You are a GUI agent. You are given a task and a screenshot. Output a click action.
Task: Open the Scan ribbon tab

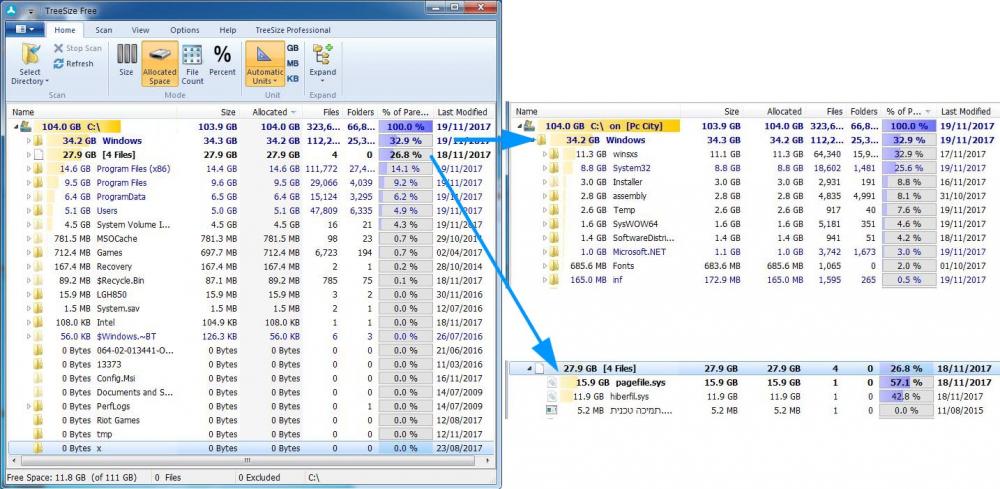(103, 31)
